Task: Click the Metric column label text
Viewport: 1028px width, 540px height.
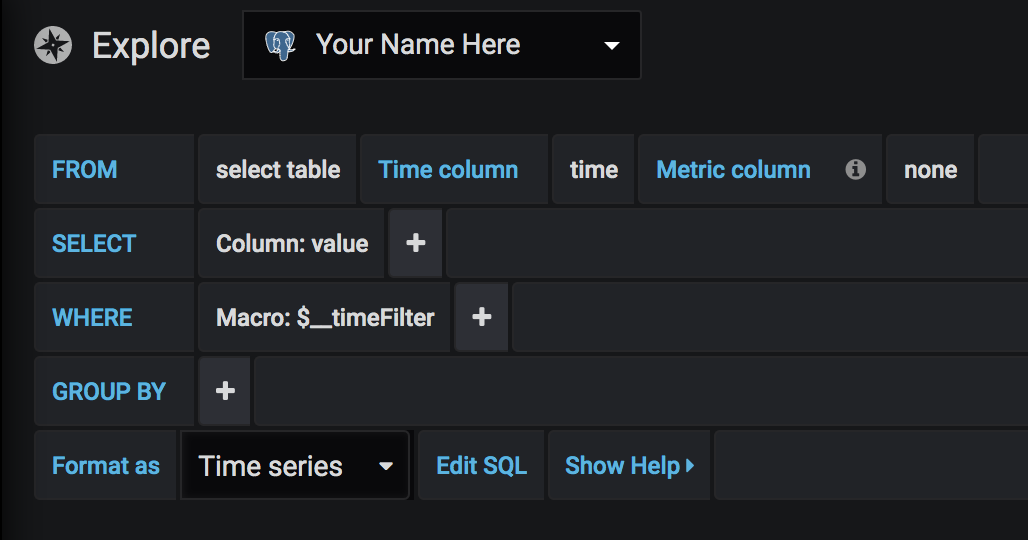Action: click(x=733, y=170)
